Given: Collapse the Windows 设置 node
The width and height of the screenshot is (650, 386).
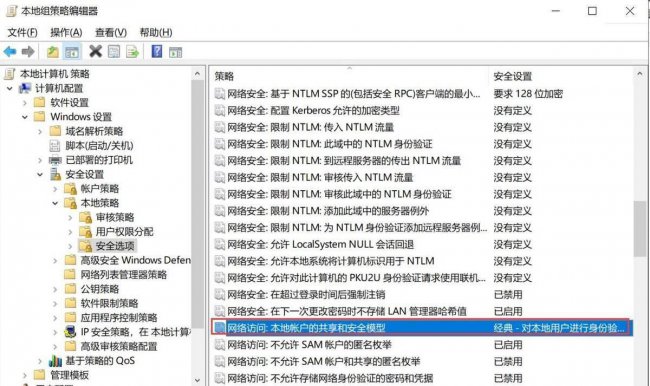Looking at the screenshot, I should coord(25,117).
